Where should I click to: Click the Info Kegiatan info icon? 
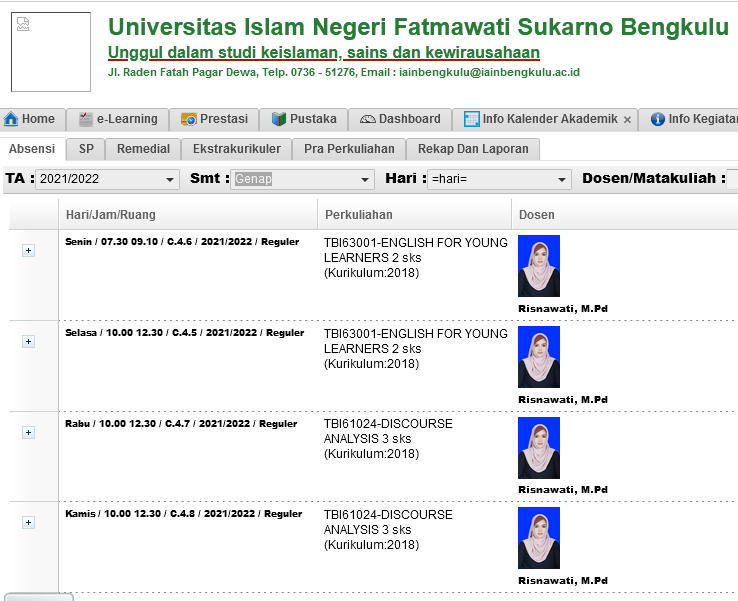point(657,119)
